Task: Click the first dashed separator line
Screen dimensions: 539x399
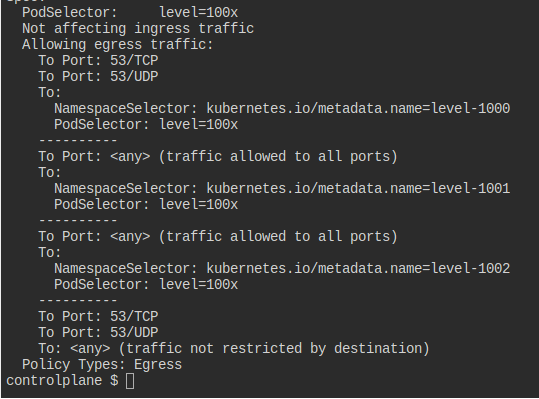Action: click(78, 141)
